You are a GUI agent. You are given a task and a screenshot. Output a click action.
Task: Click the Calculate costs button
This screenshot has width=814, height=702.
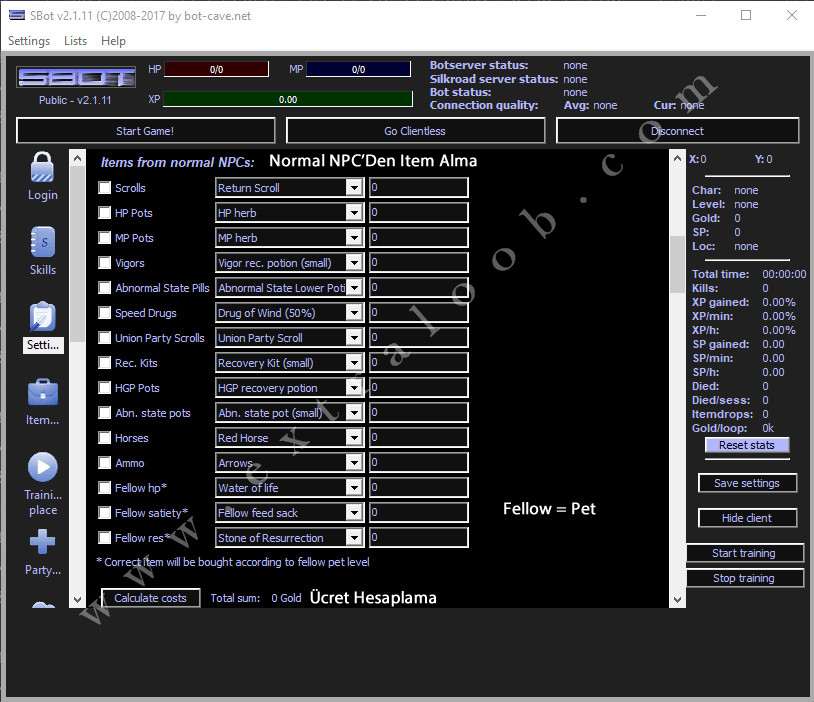tap(150, 598)
